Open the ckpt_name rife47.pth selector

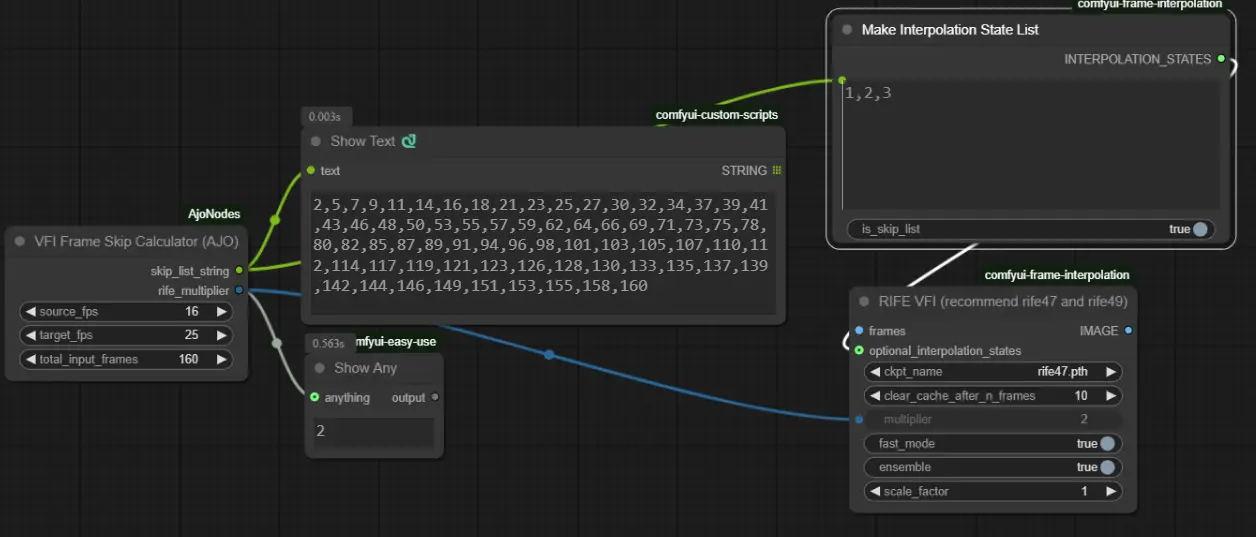(x=990, y=372)
